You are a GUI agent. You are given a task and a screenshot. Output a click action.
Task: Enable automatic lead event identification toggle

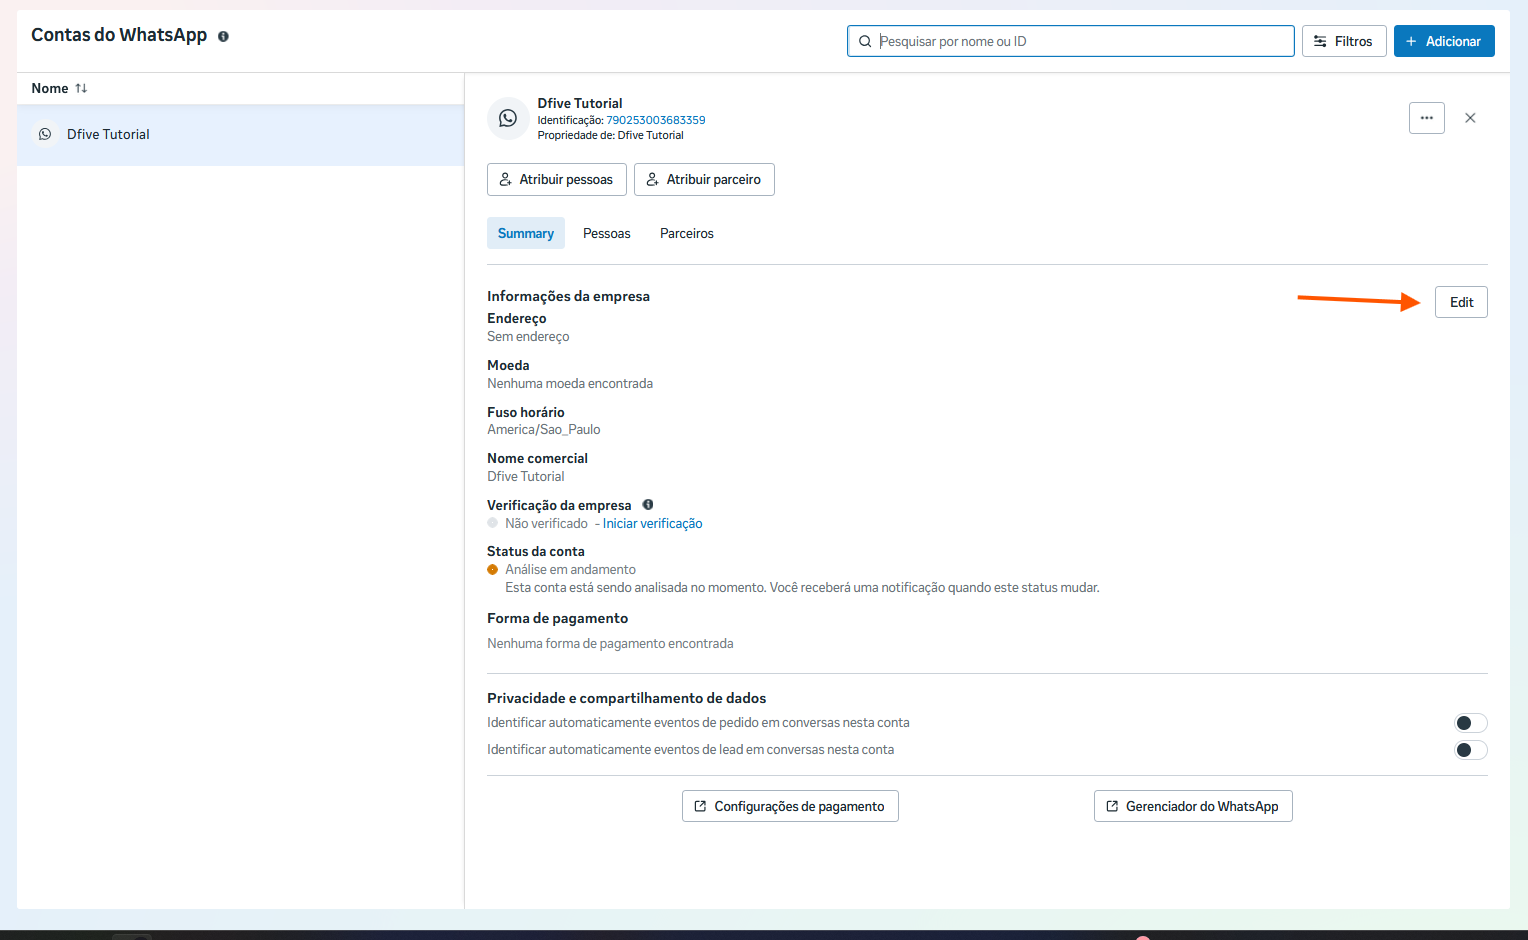(x=1470, y=750)
